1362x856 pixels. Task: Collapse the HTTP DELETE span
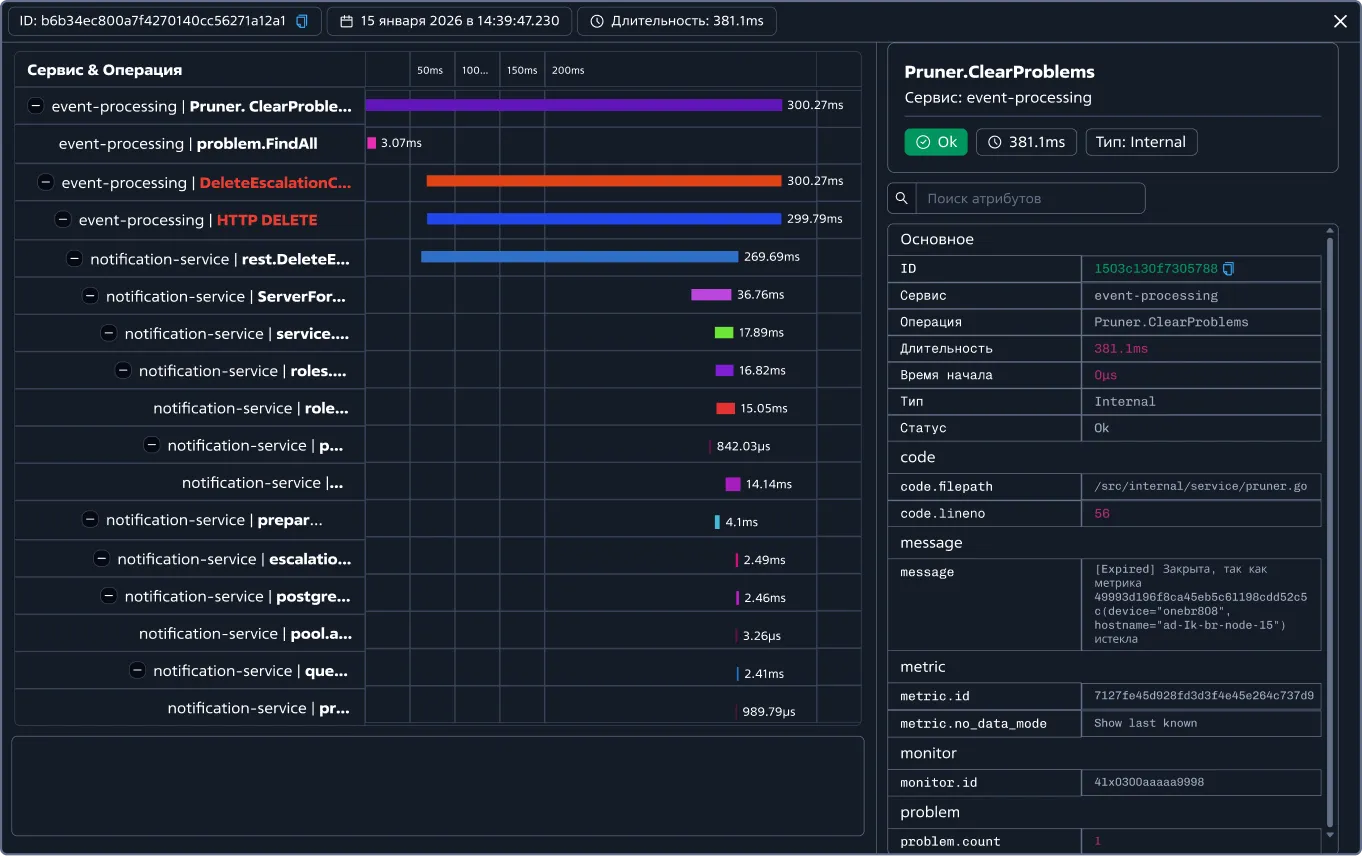click(63, 220)
